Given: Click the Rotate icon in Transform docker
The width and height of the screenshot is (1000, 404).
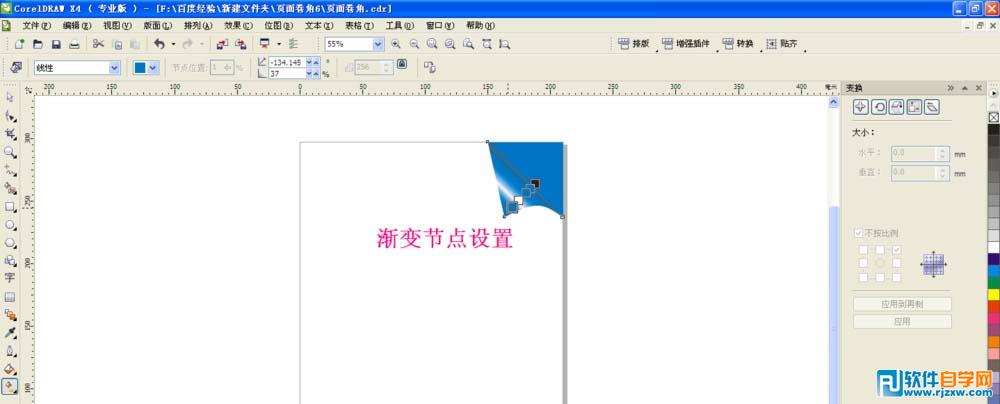Looking at the screenshot, I should click(879, 107).
